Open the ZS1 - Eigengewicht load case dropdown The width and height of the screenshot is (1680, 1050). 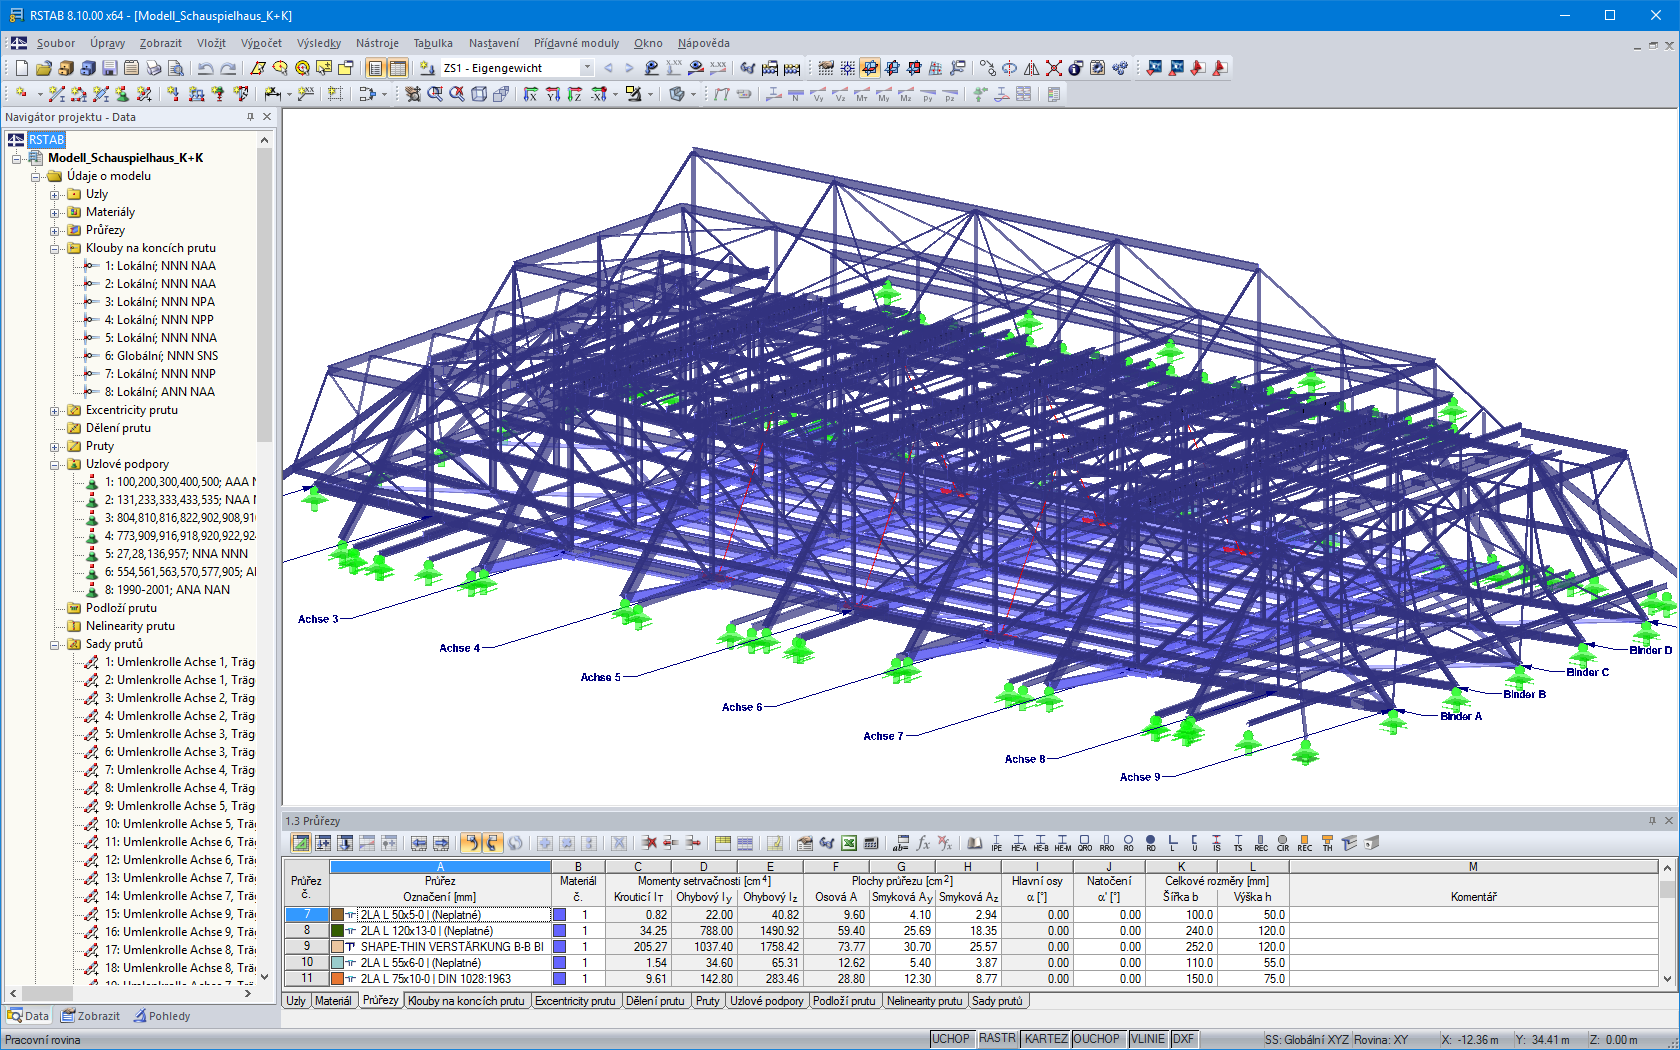click(585, 68)
